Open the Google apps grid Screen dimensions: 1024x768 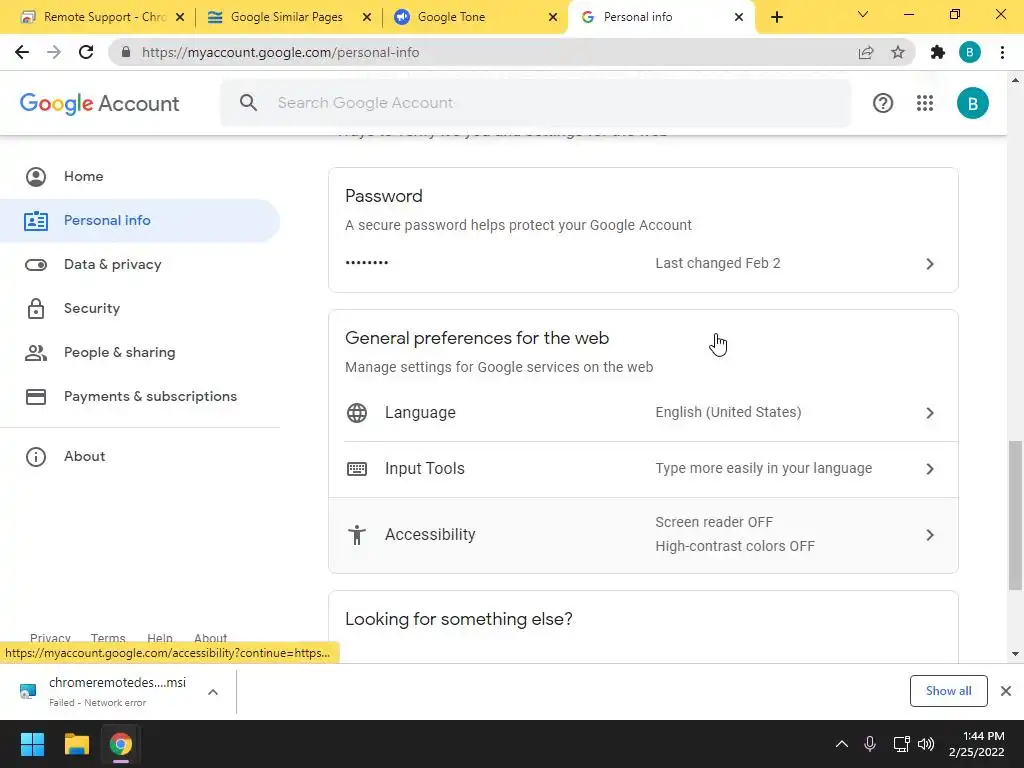click(x=925, y=103)
